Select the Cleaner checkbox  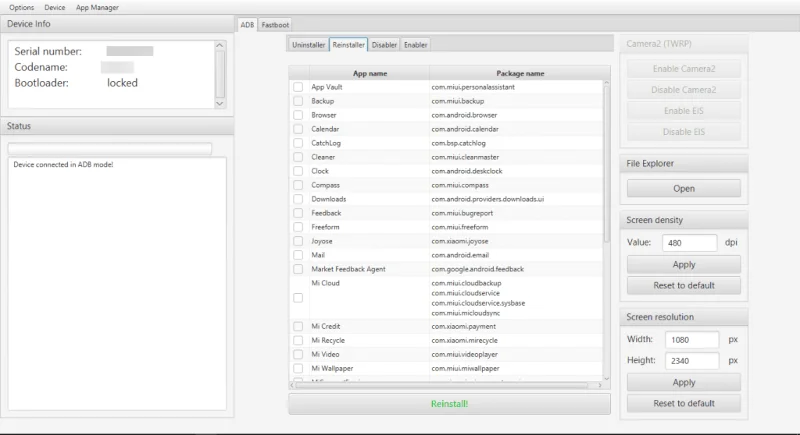point(298,157)
